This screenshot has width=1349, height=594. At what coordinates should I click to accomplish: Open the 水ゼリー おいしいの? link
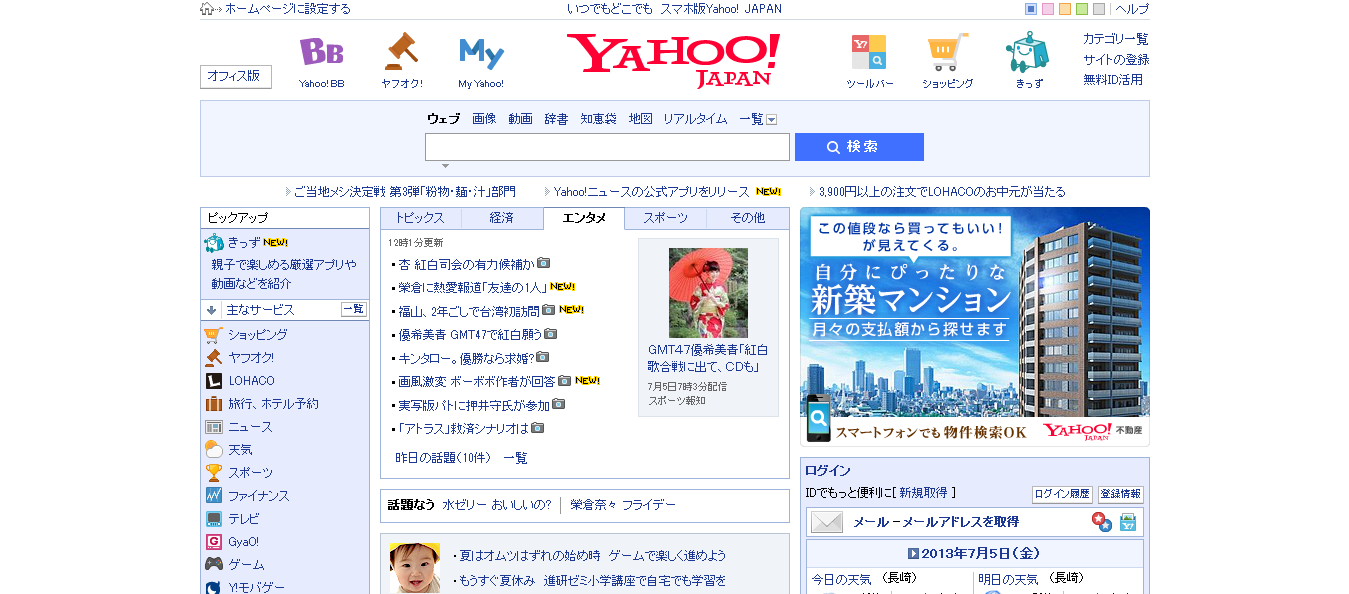click(x=497, y=505)
